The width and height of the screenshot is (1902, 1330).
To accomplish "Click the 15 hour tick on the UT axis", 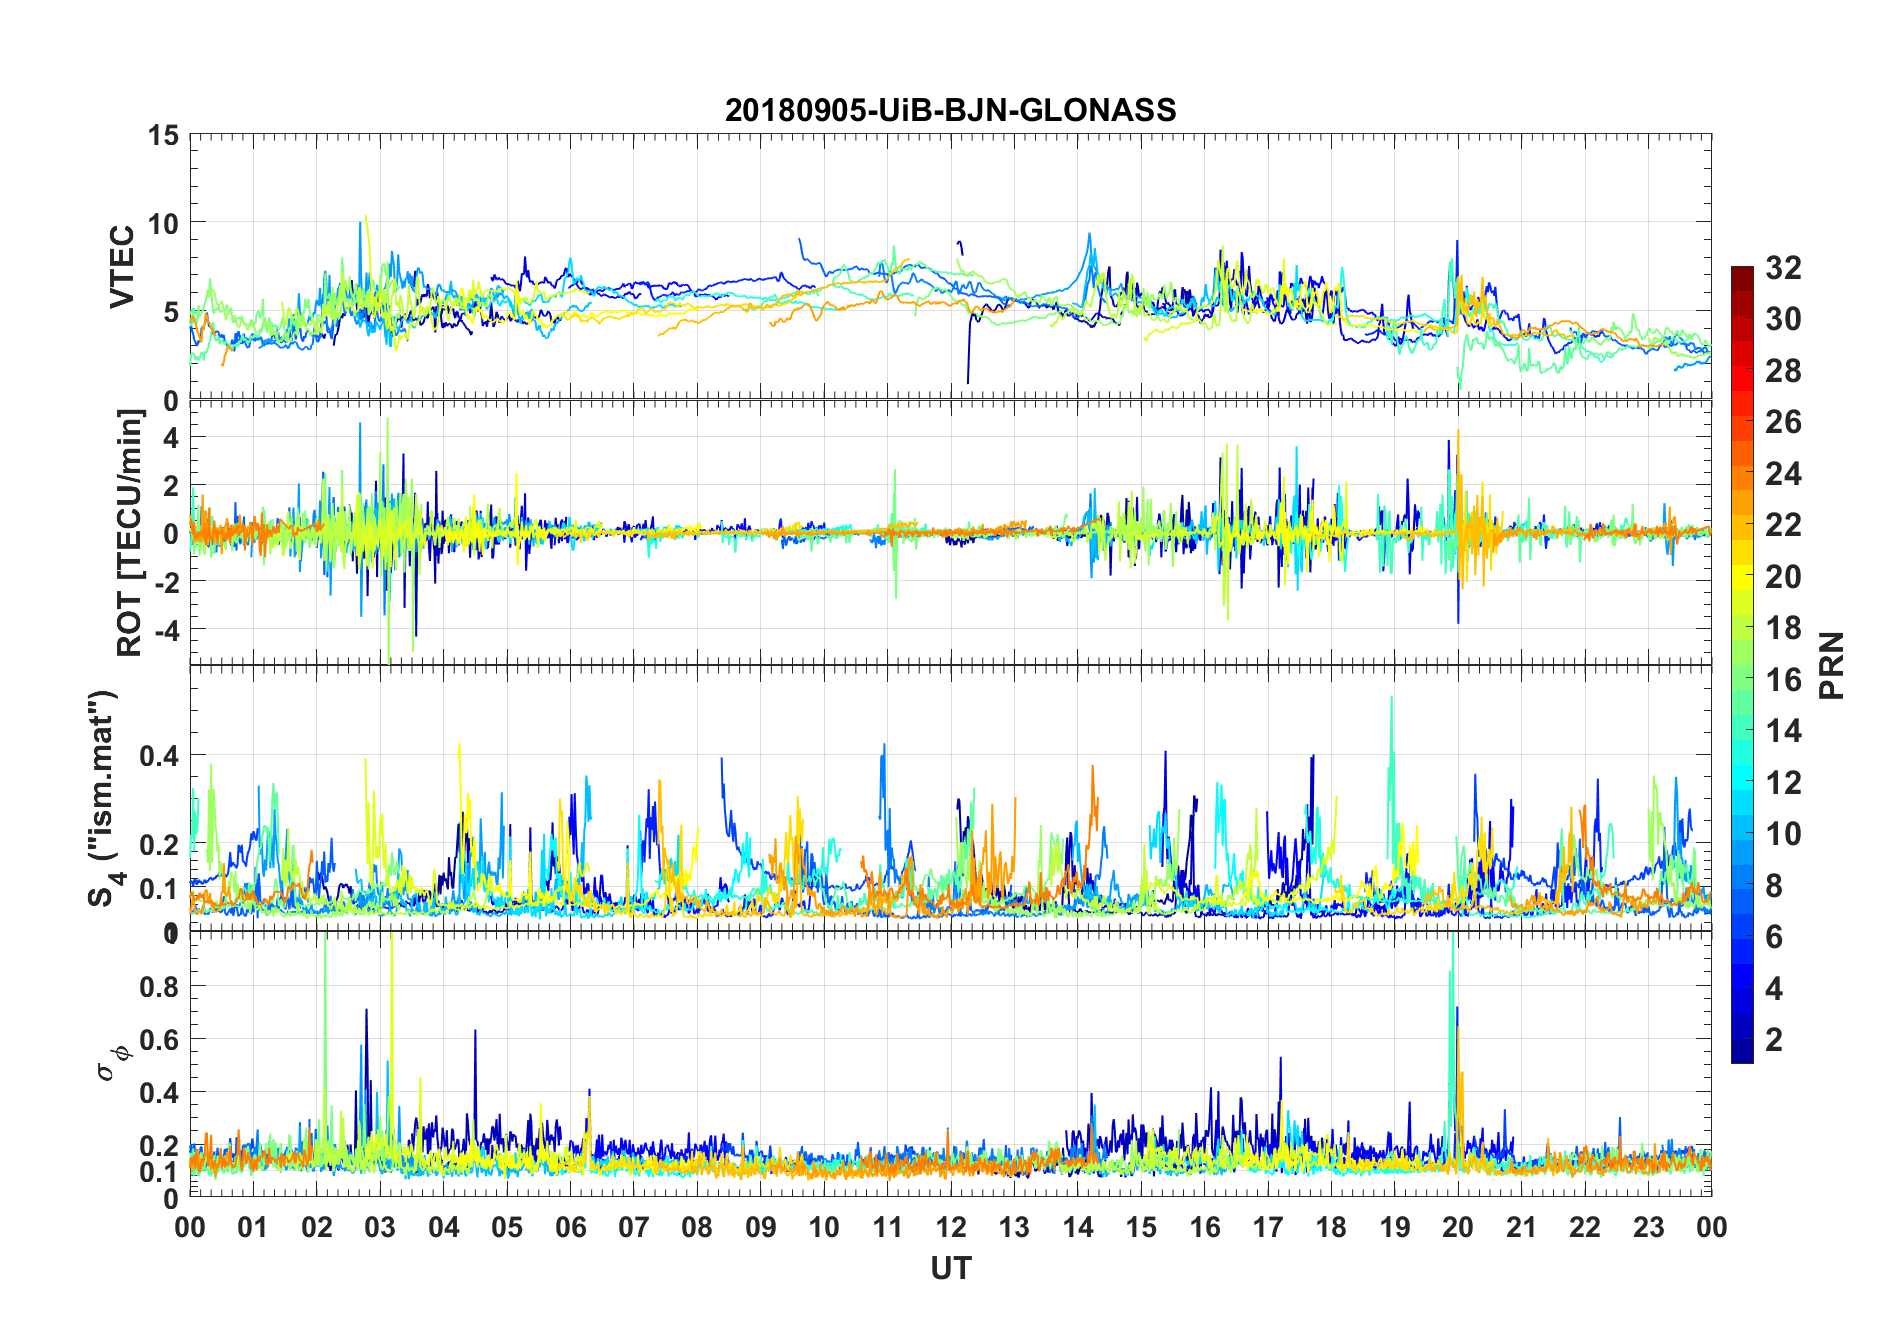I will pyautogui.click(x=1141, y=1227).
